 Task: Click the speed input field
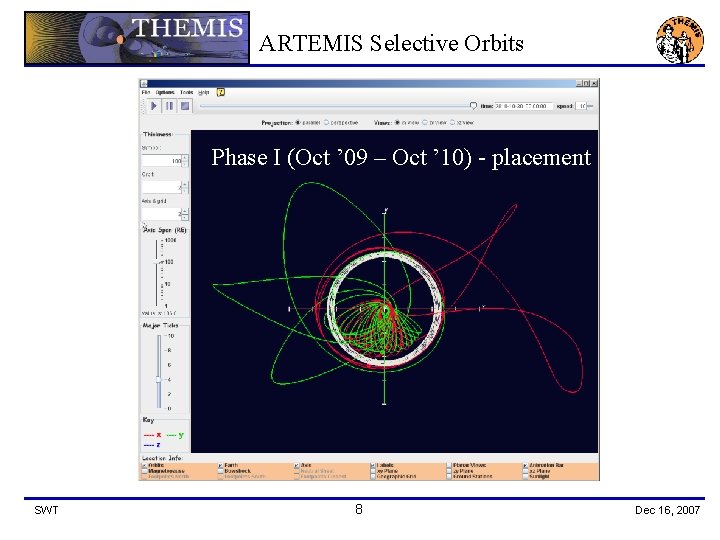tap(581, 106)
